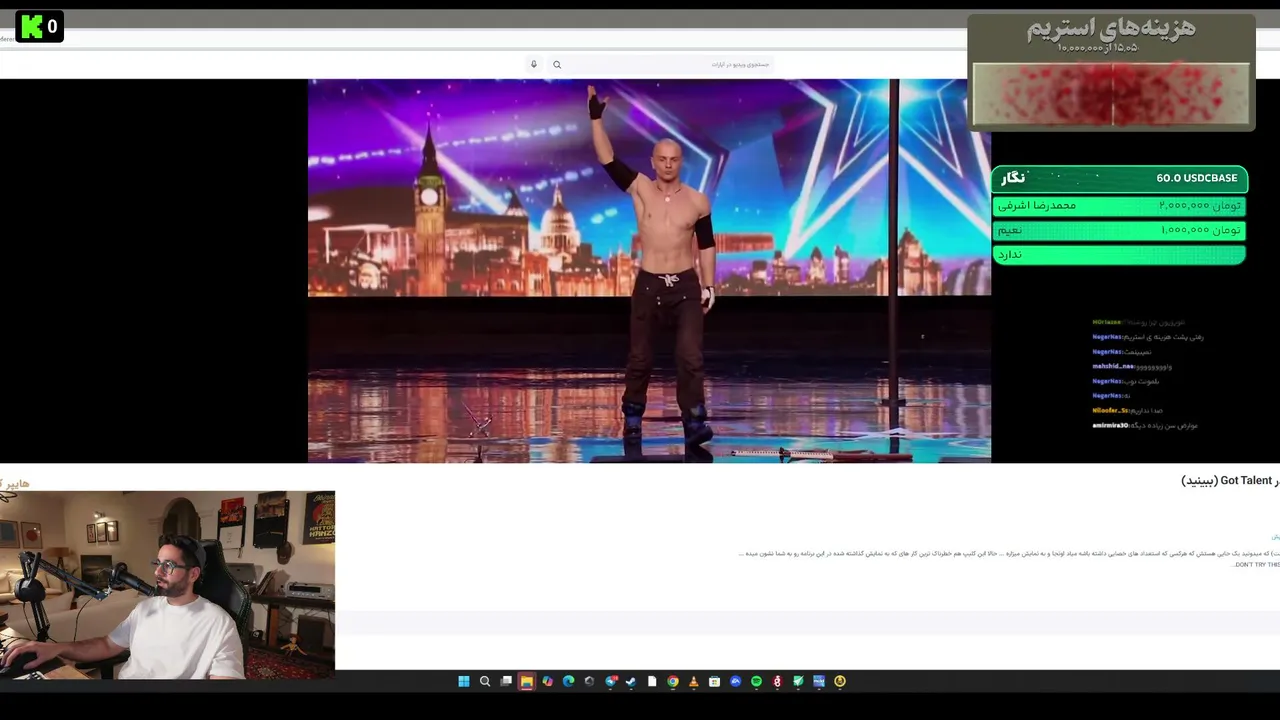
Task: Click the magnifier icon in search bar
Action: pyautogui.click(x=557, y=65)
